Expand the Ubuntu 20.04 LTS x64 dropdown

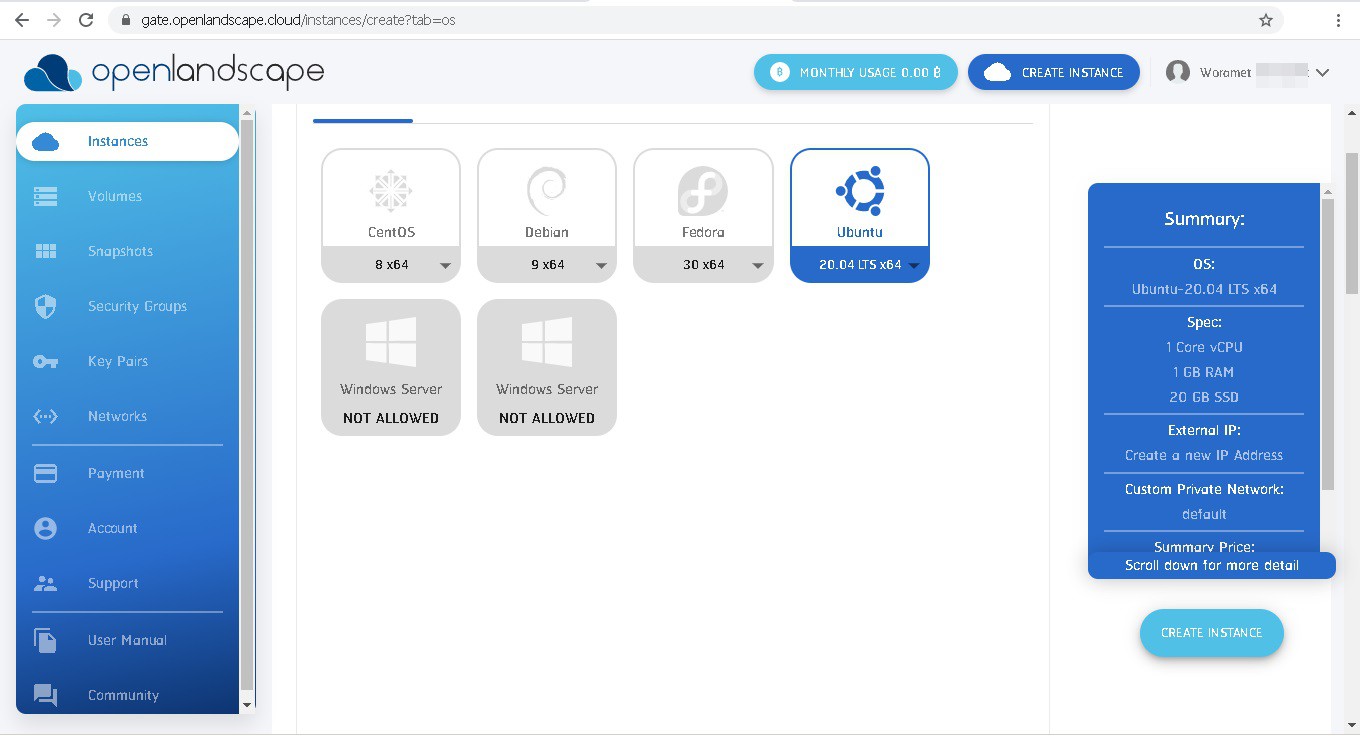860,265
